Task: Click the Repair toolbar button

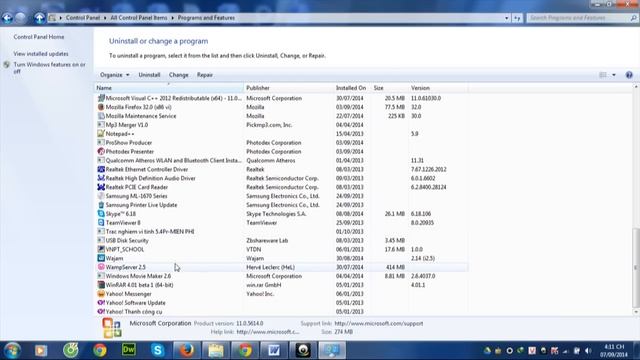Action: (x=205, y=75)
